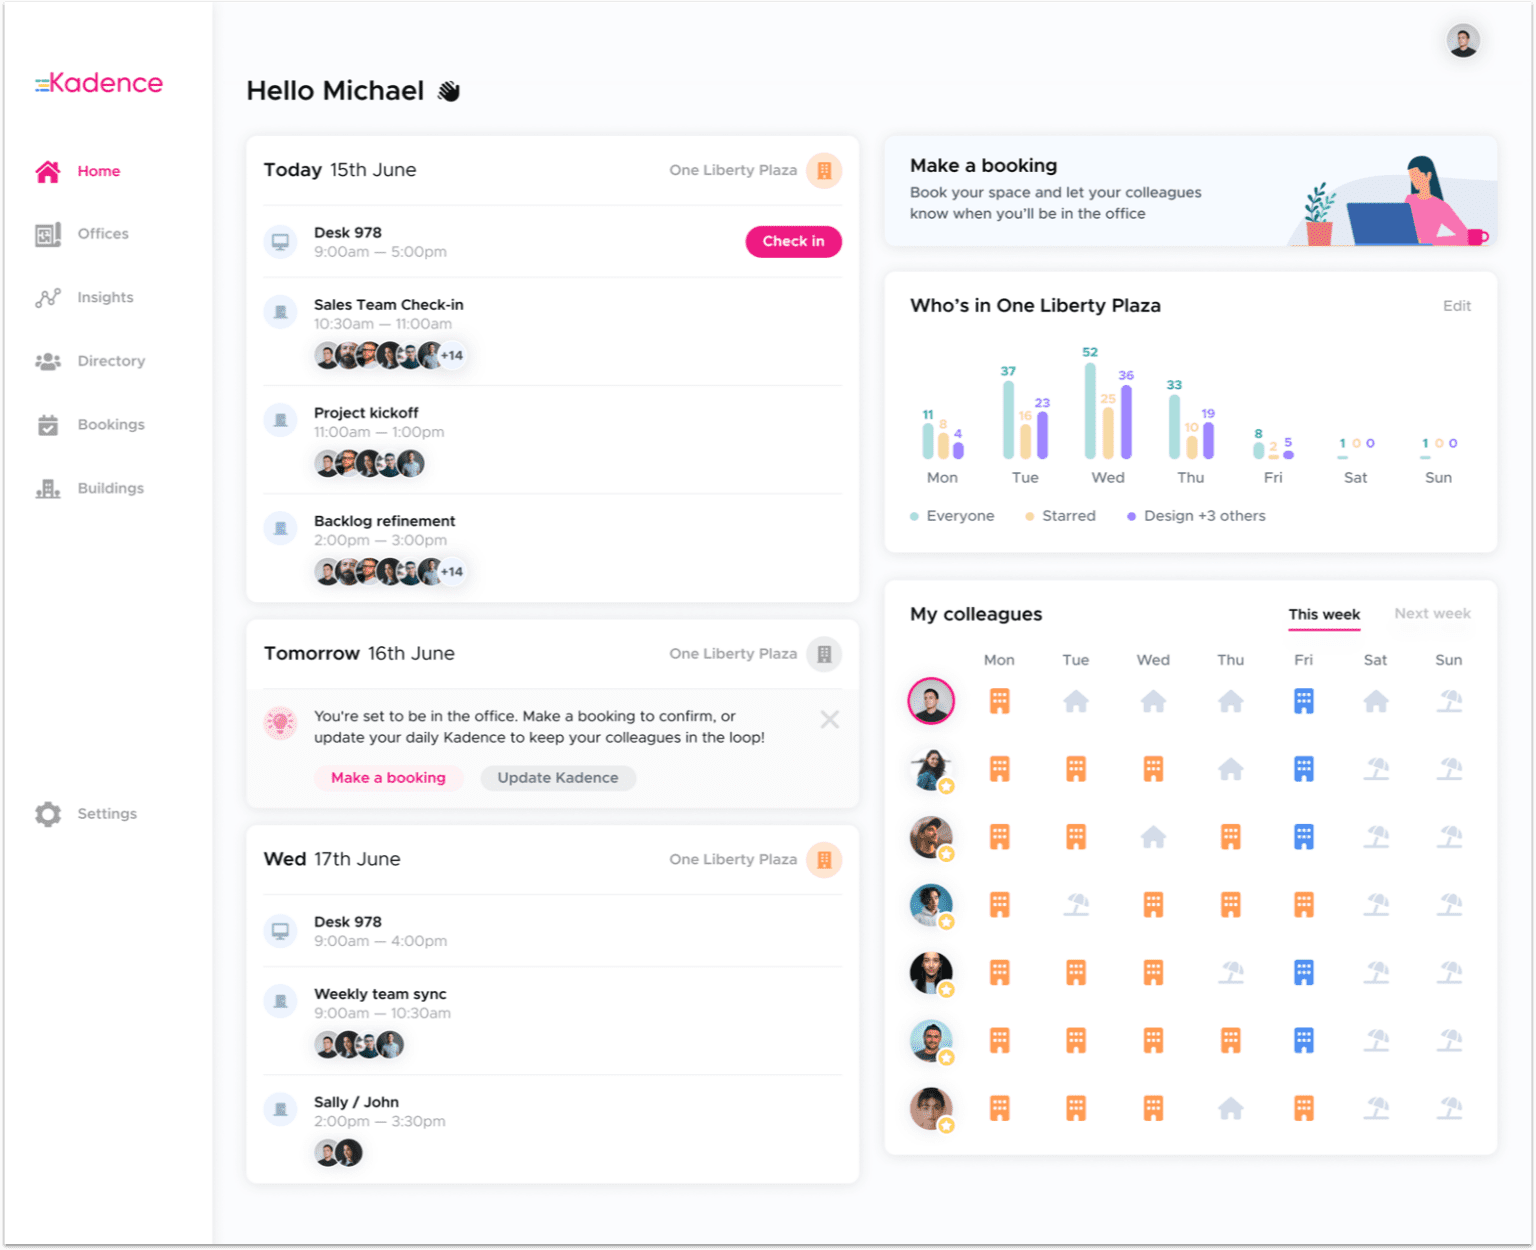Open Insights in the sidebar
Viewport: 1536px width, 1250px height.
coord(104,298)
